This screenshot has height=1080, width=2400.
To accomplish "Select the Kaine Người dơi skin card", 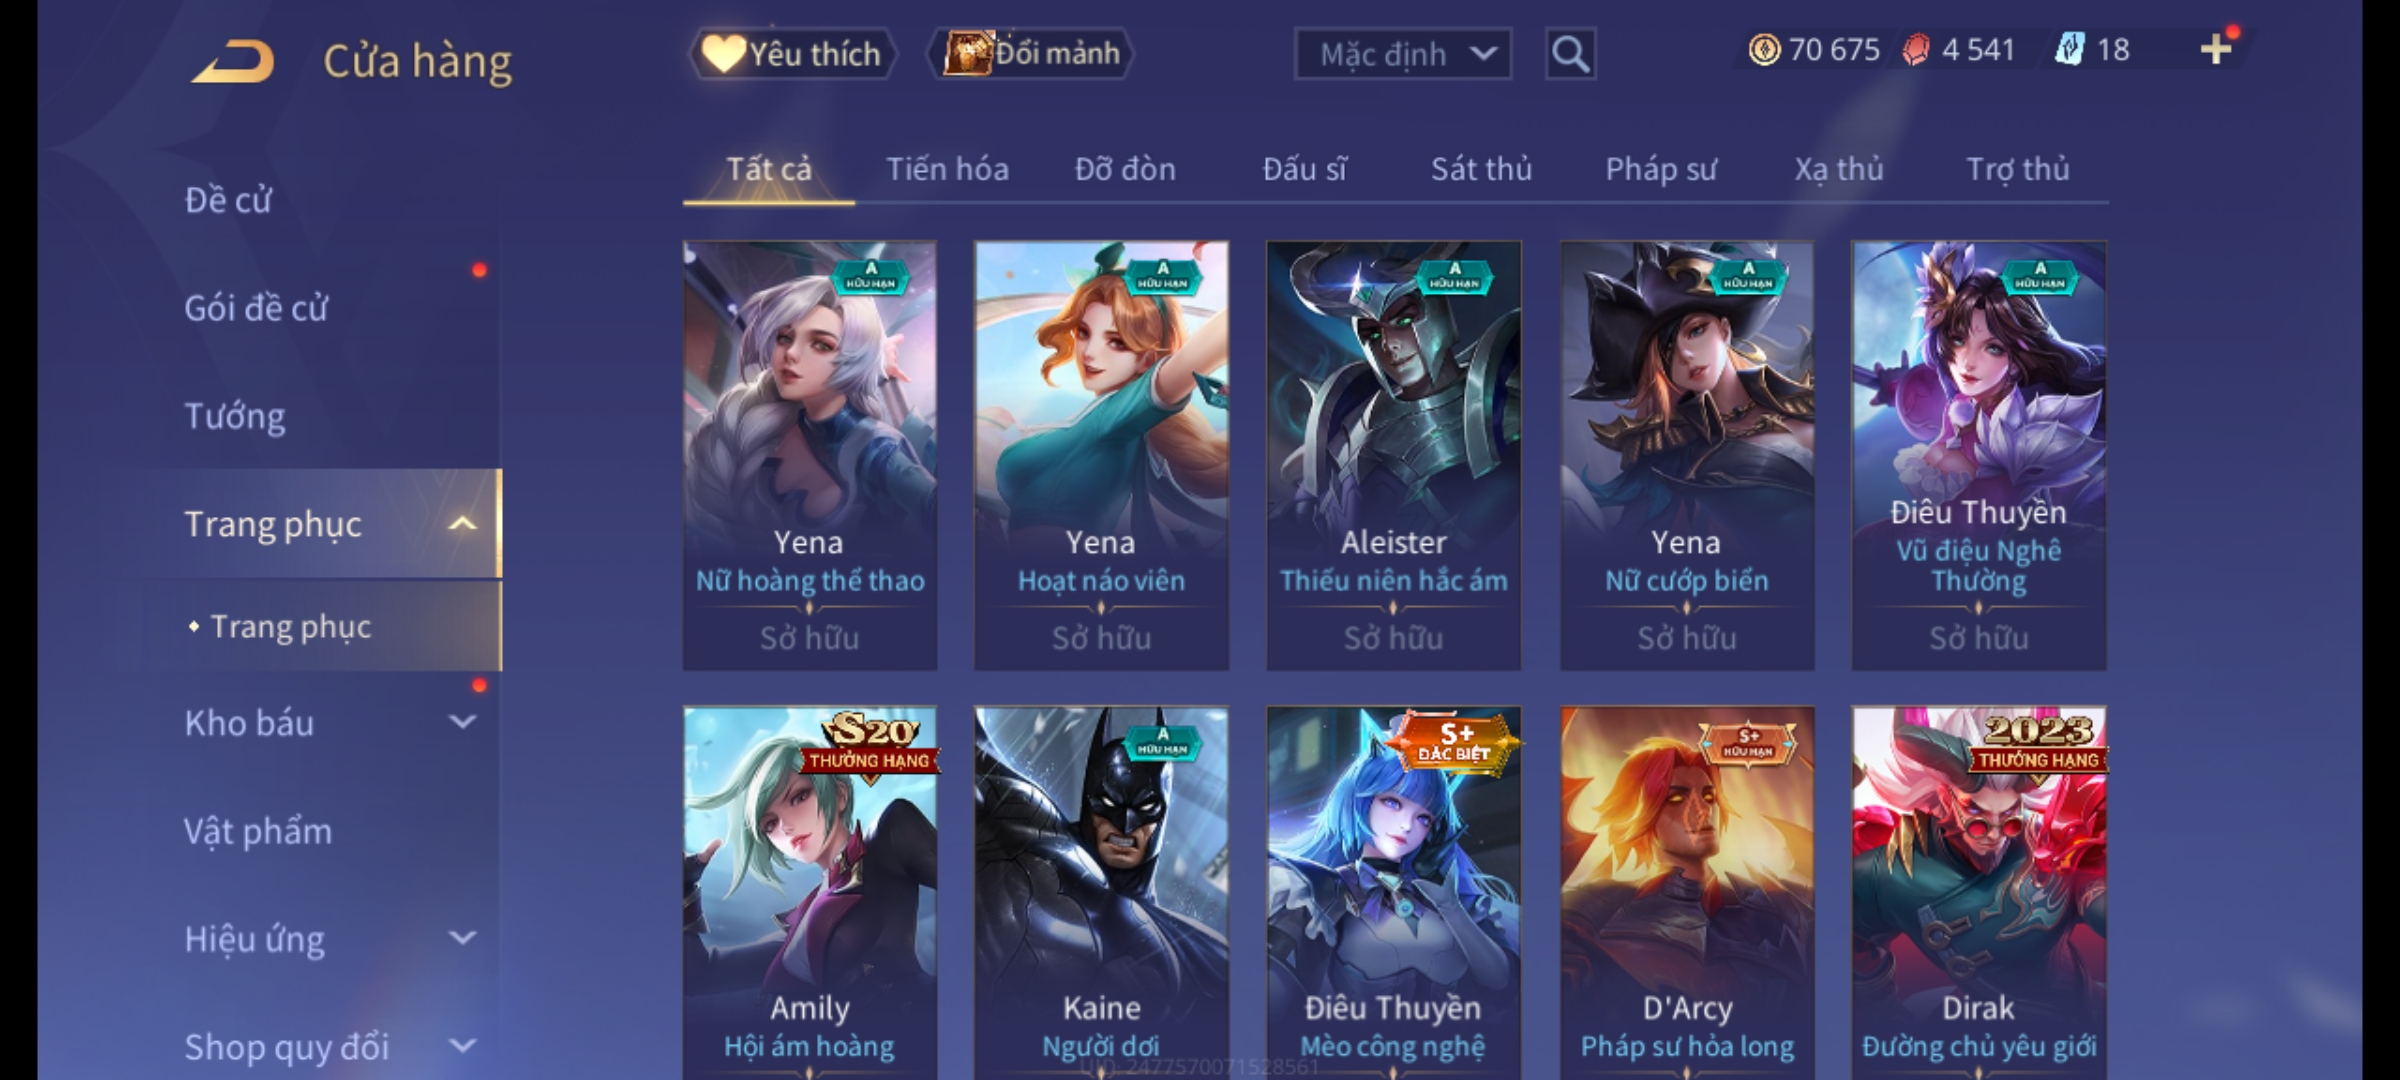I will tap(1101, 892).
